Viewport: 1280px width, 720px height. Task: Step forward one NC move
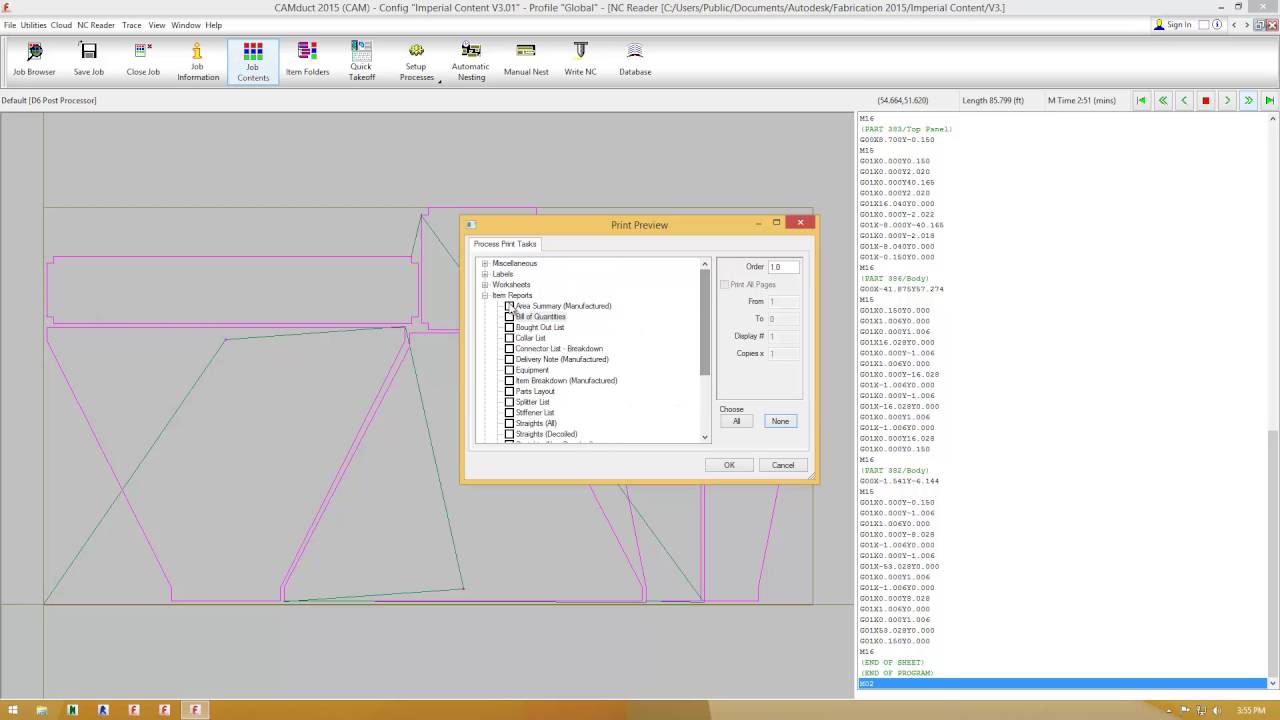(x=1227, y=101)
